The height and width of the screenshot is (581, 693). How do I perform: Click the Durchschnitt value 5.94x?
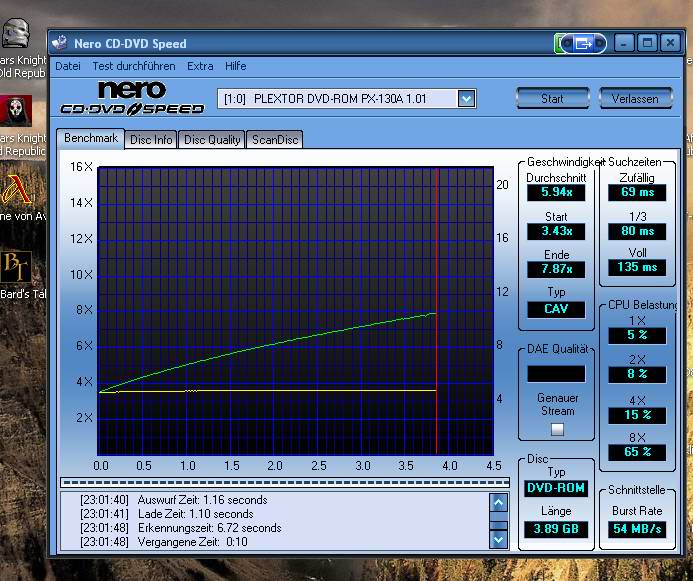[556, 192]
